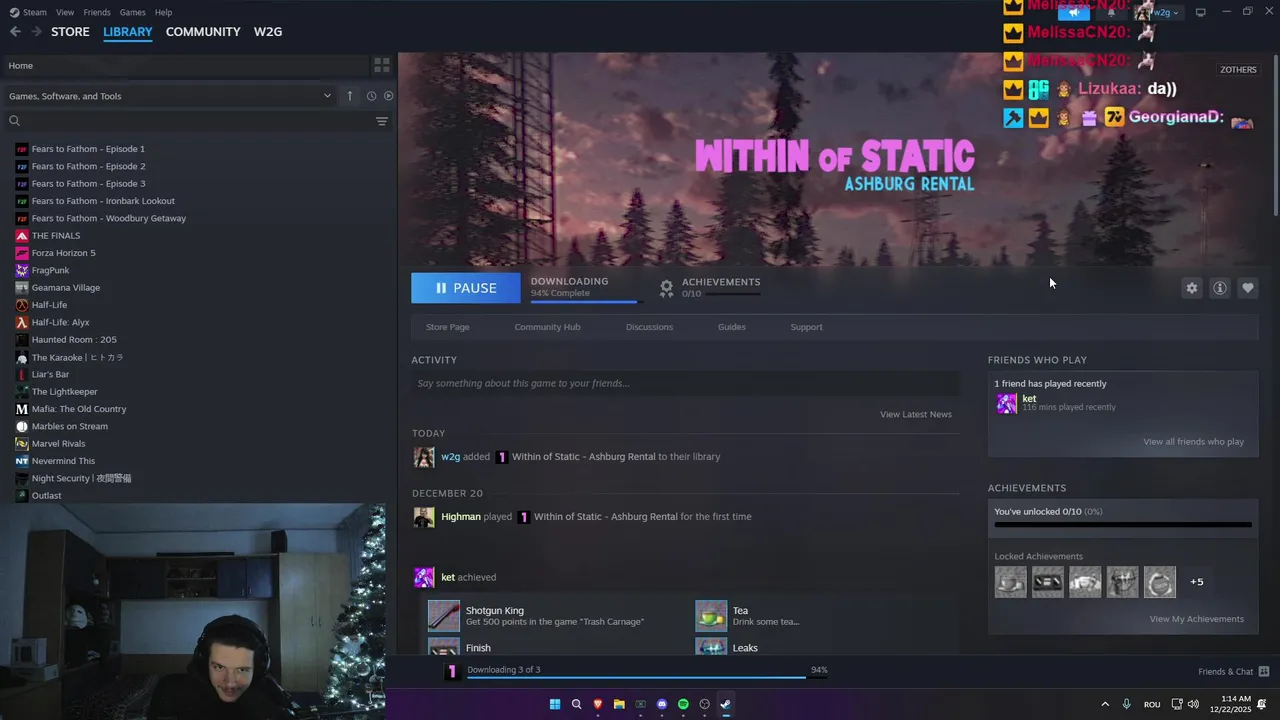Open the Friends menu

[97, 12]
